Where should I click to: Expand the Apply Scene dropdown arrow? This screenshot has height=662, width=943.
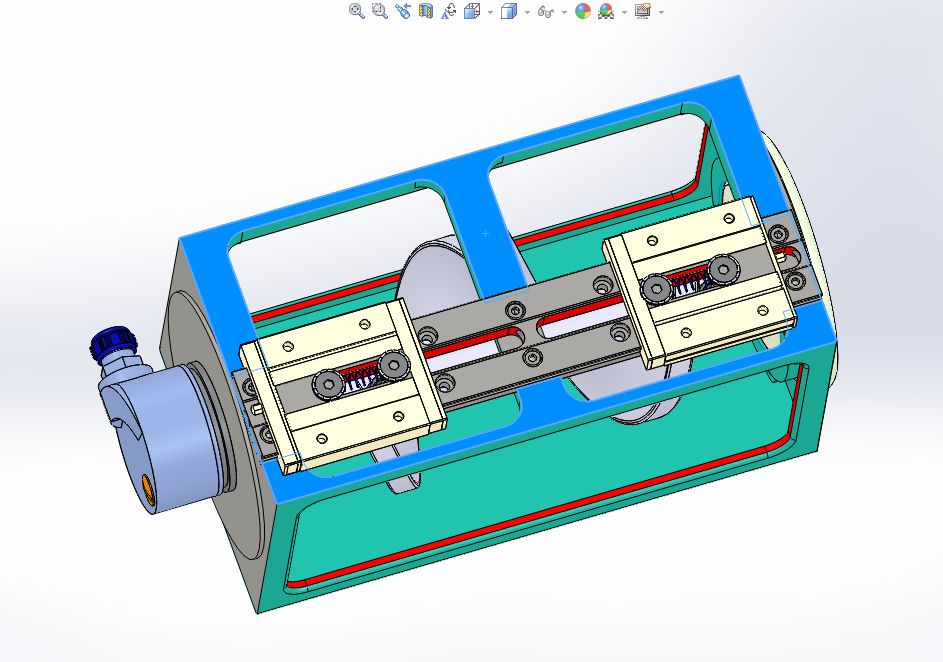[x=624, y=12]
